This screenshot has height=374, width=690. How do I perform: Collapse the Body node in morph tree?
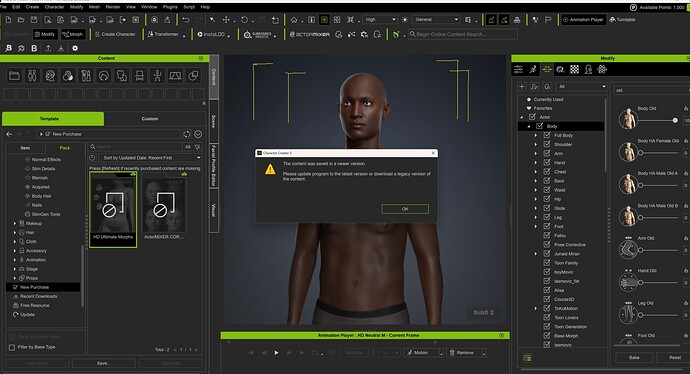coord(529,126)
